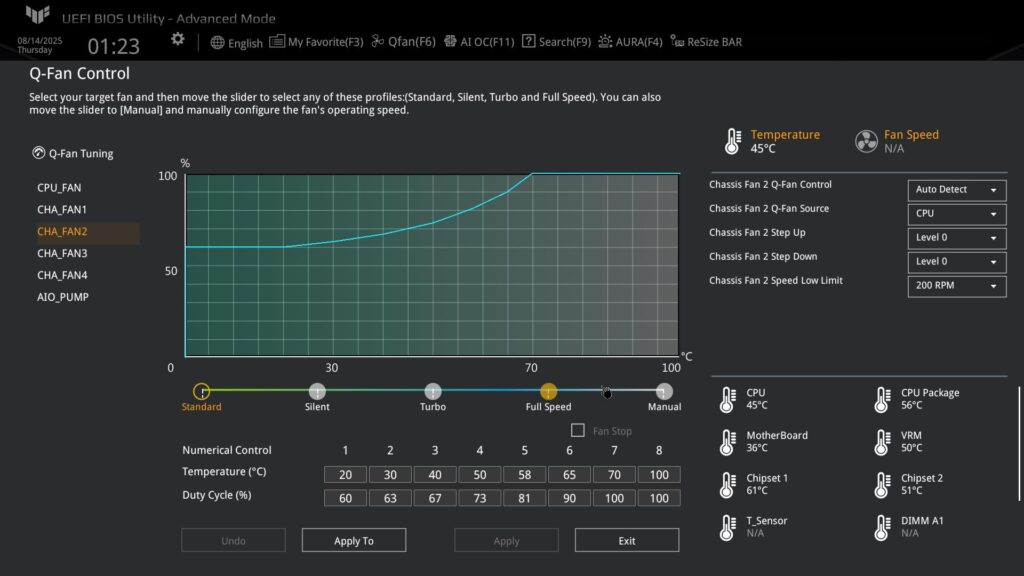The image size is (1024, 576).
Task: Click the sensor list vertical scrollbar
Action: tap(1019, 444)
